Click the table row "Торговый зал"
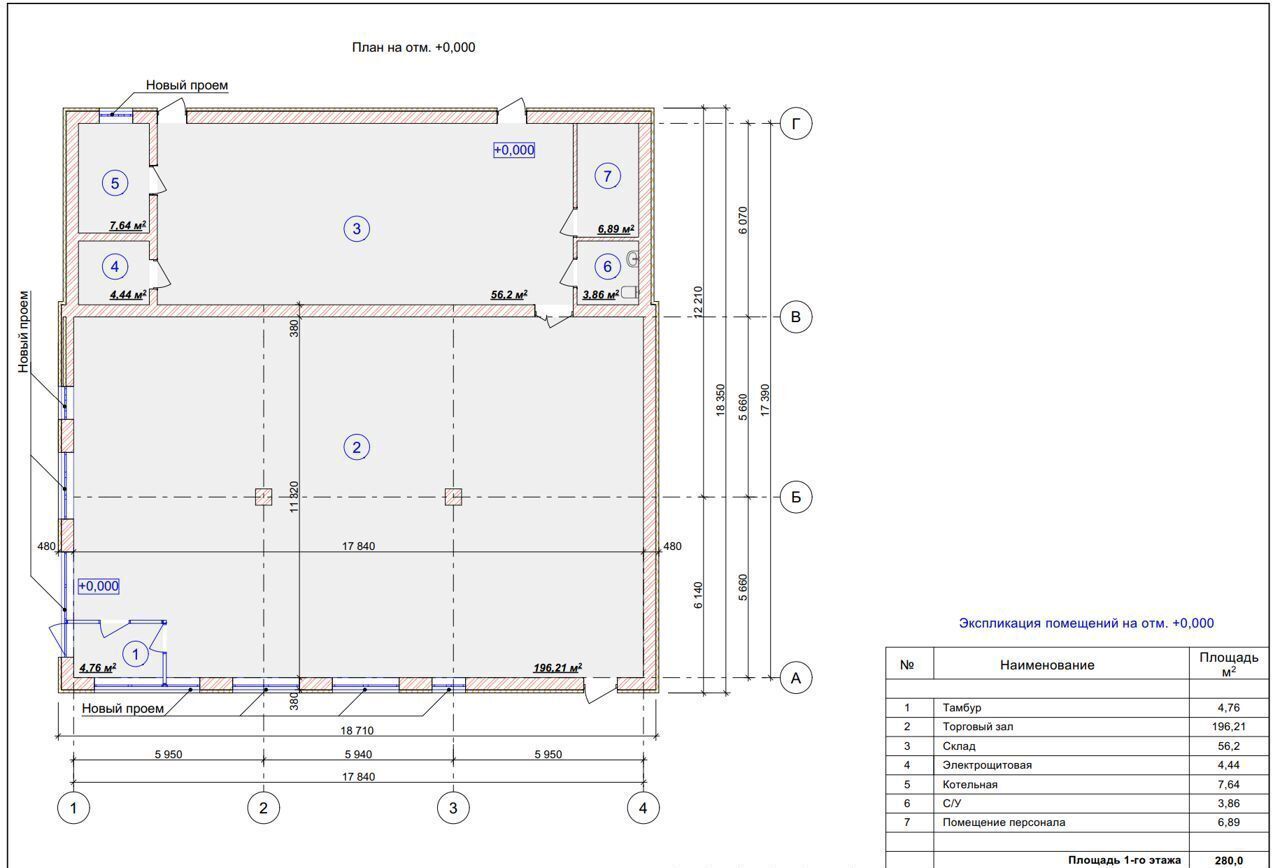 1077,727
